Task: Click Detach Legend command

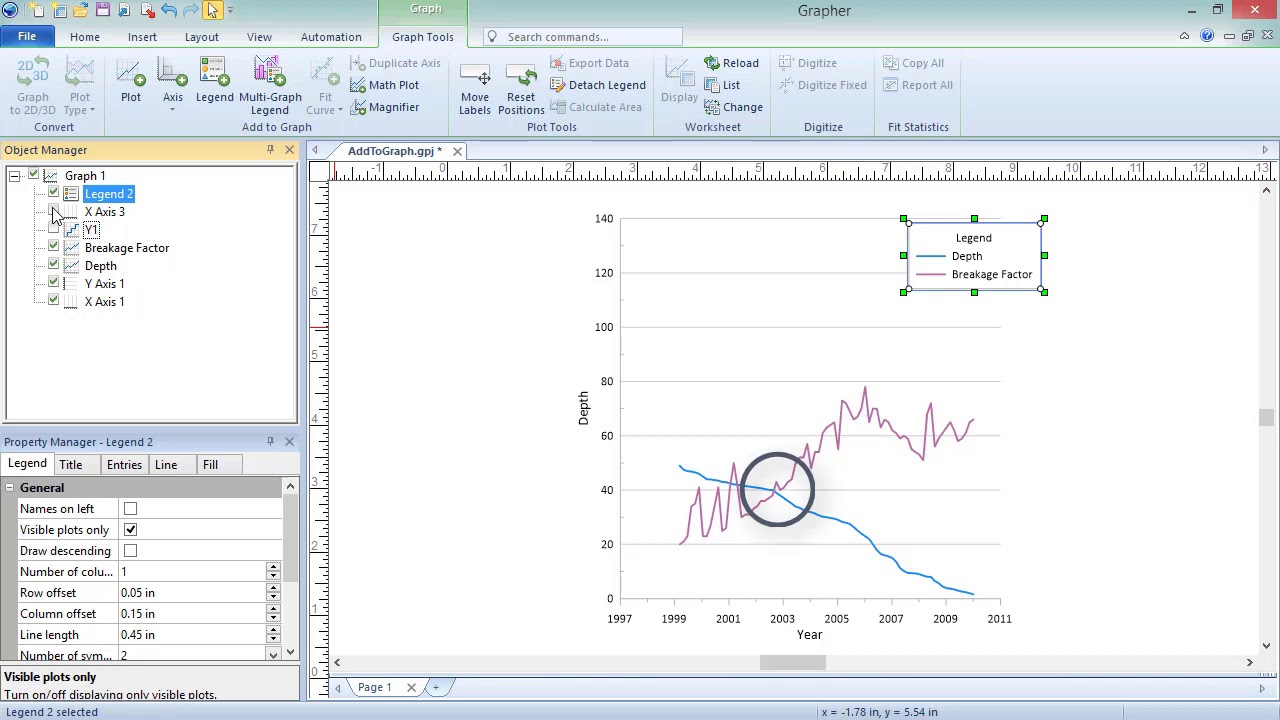Action: pyautogui.click(x=597, y=85)
